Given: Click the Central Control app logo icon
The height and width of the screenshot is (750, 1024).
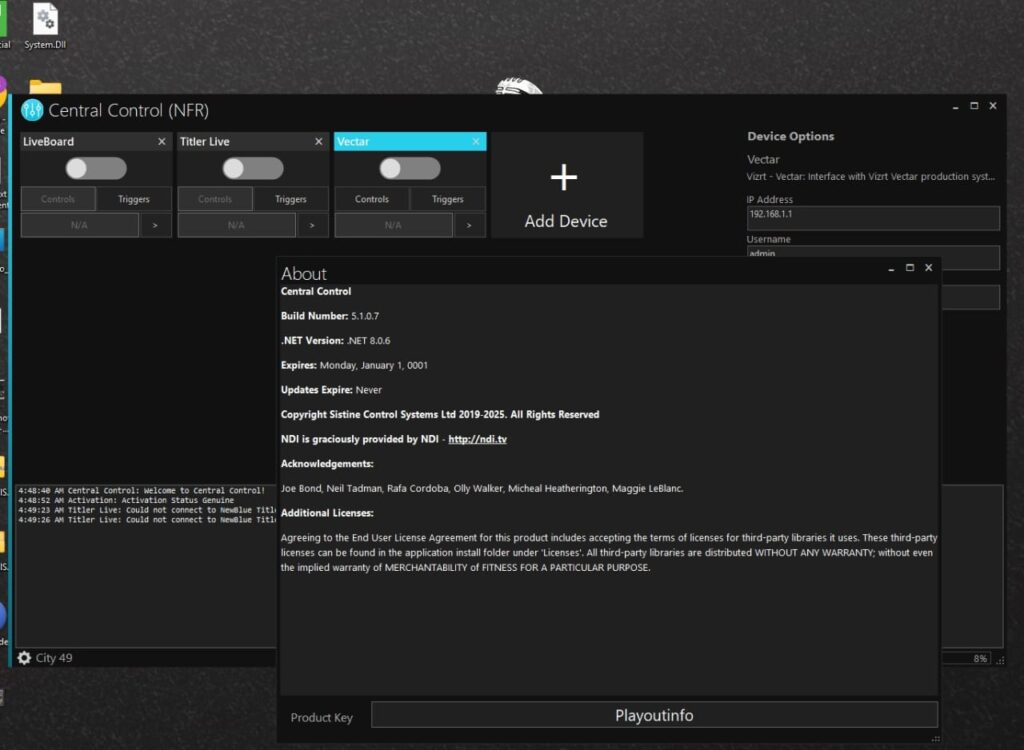Looking at the screenshot, I should 32,110.
